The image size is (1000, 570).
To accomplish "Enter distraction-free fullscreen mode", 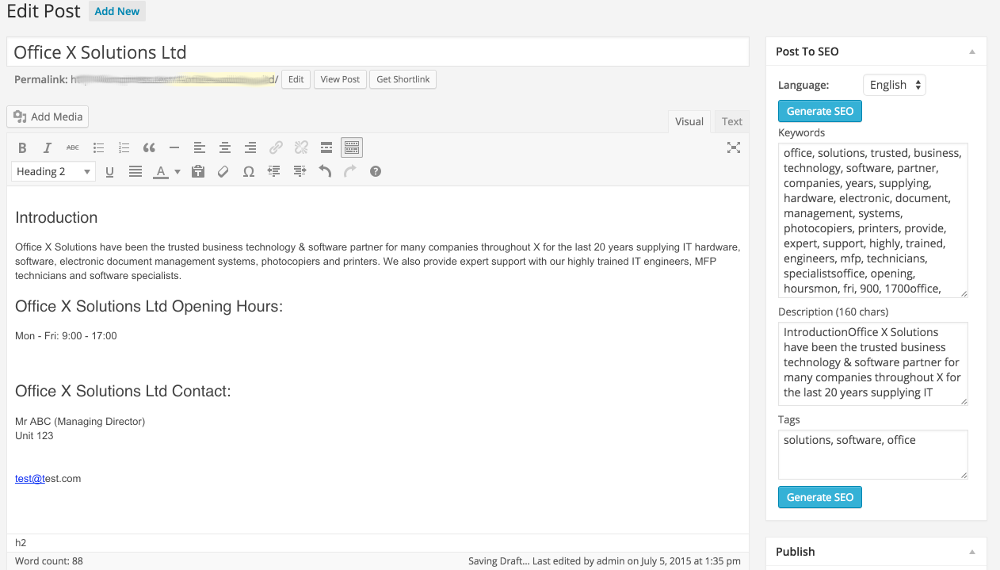I will click(733, 148).
